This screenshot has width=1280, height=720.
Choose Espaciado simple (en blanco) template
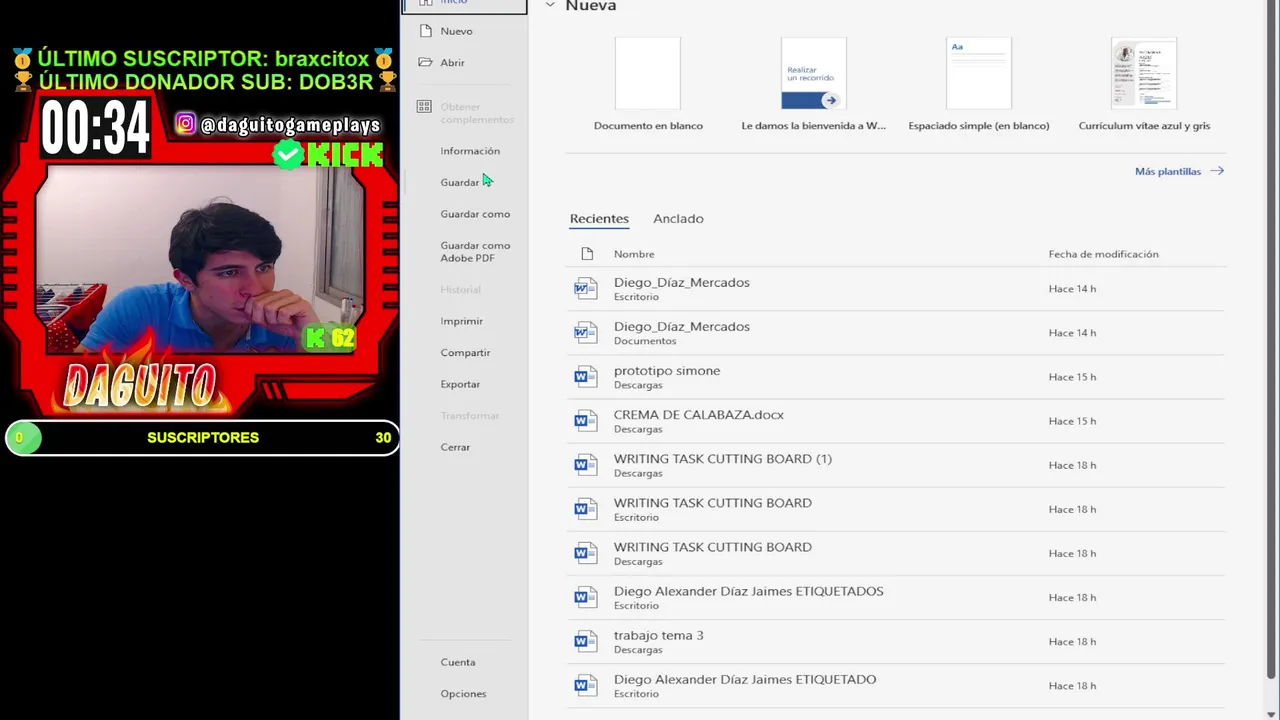click(979, 84)
